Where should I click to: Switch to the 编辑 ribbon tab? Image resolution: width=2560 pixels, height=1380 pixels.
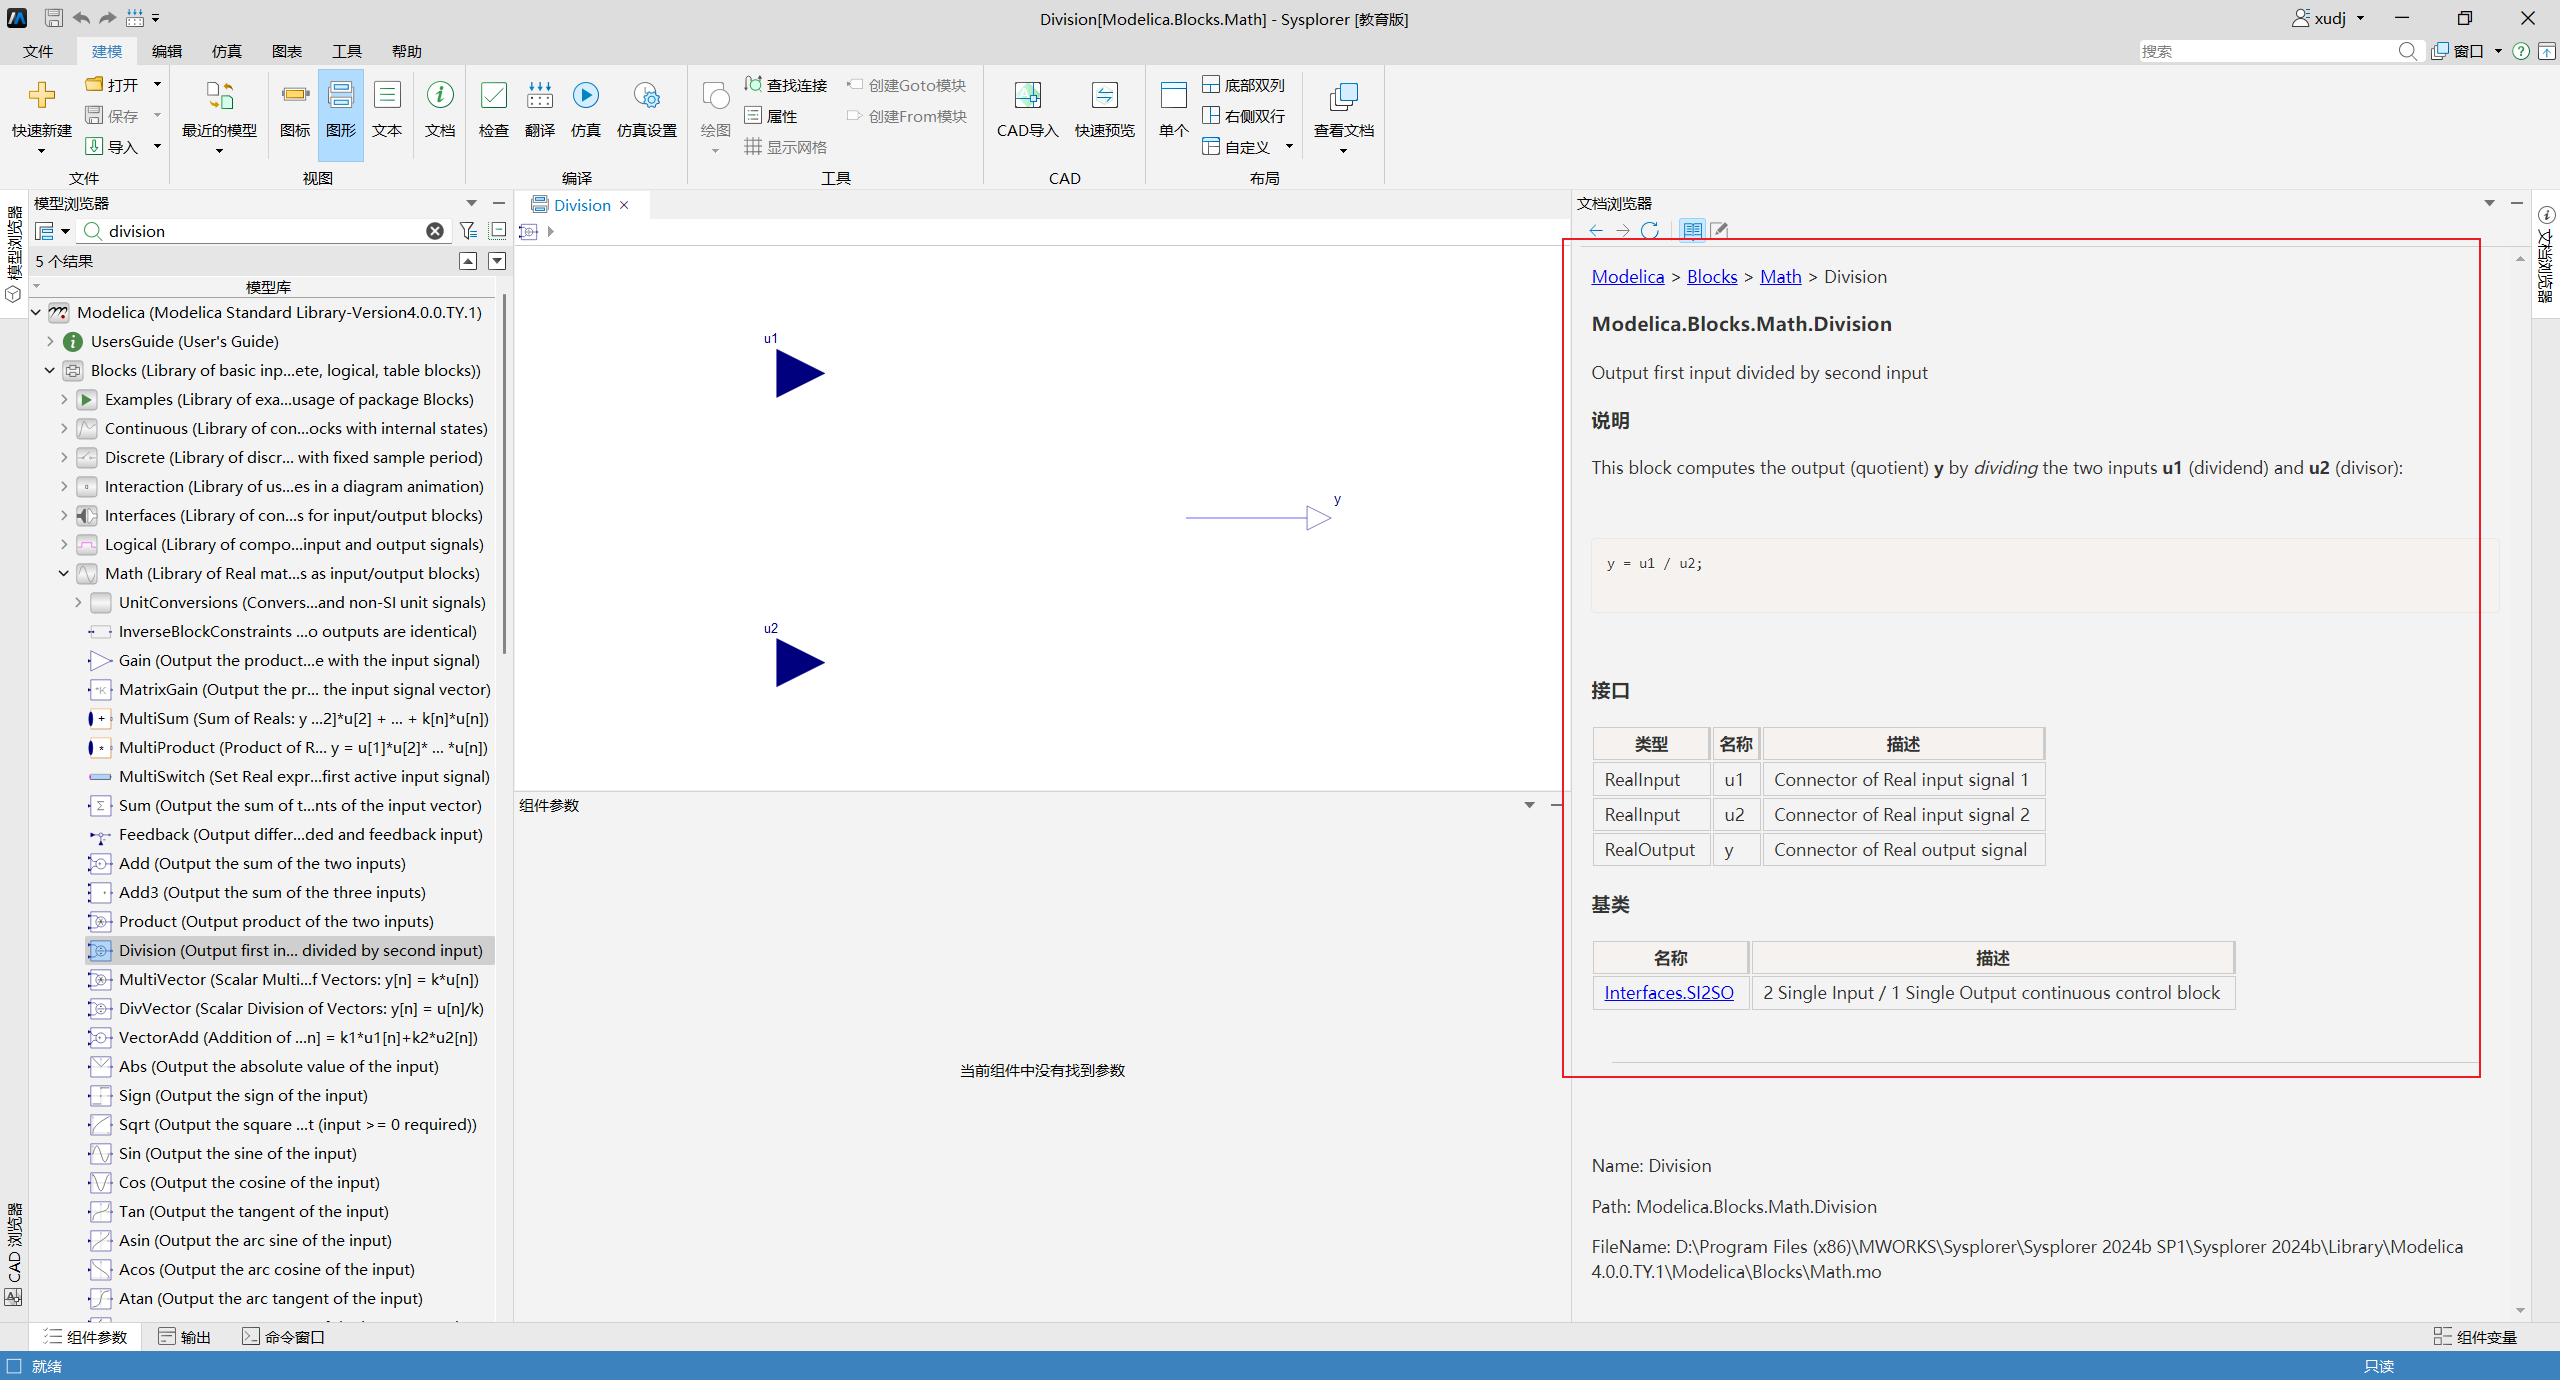coord(167,51)
